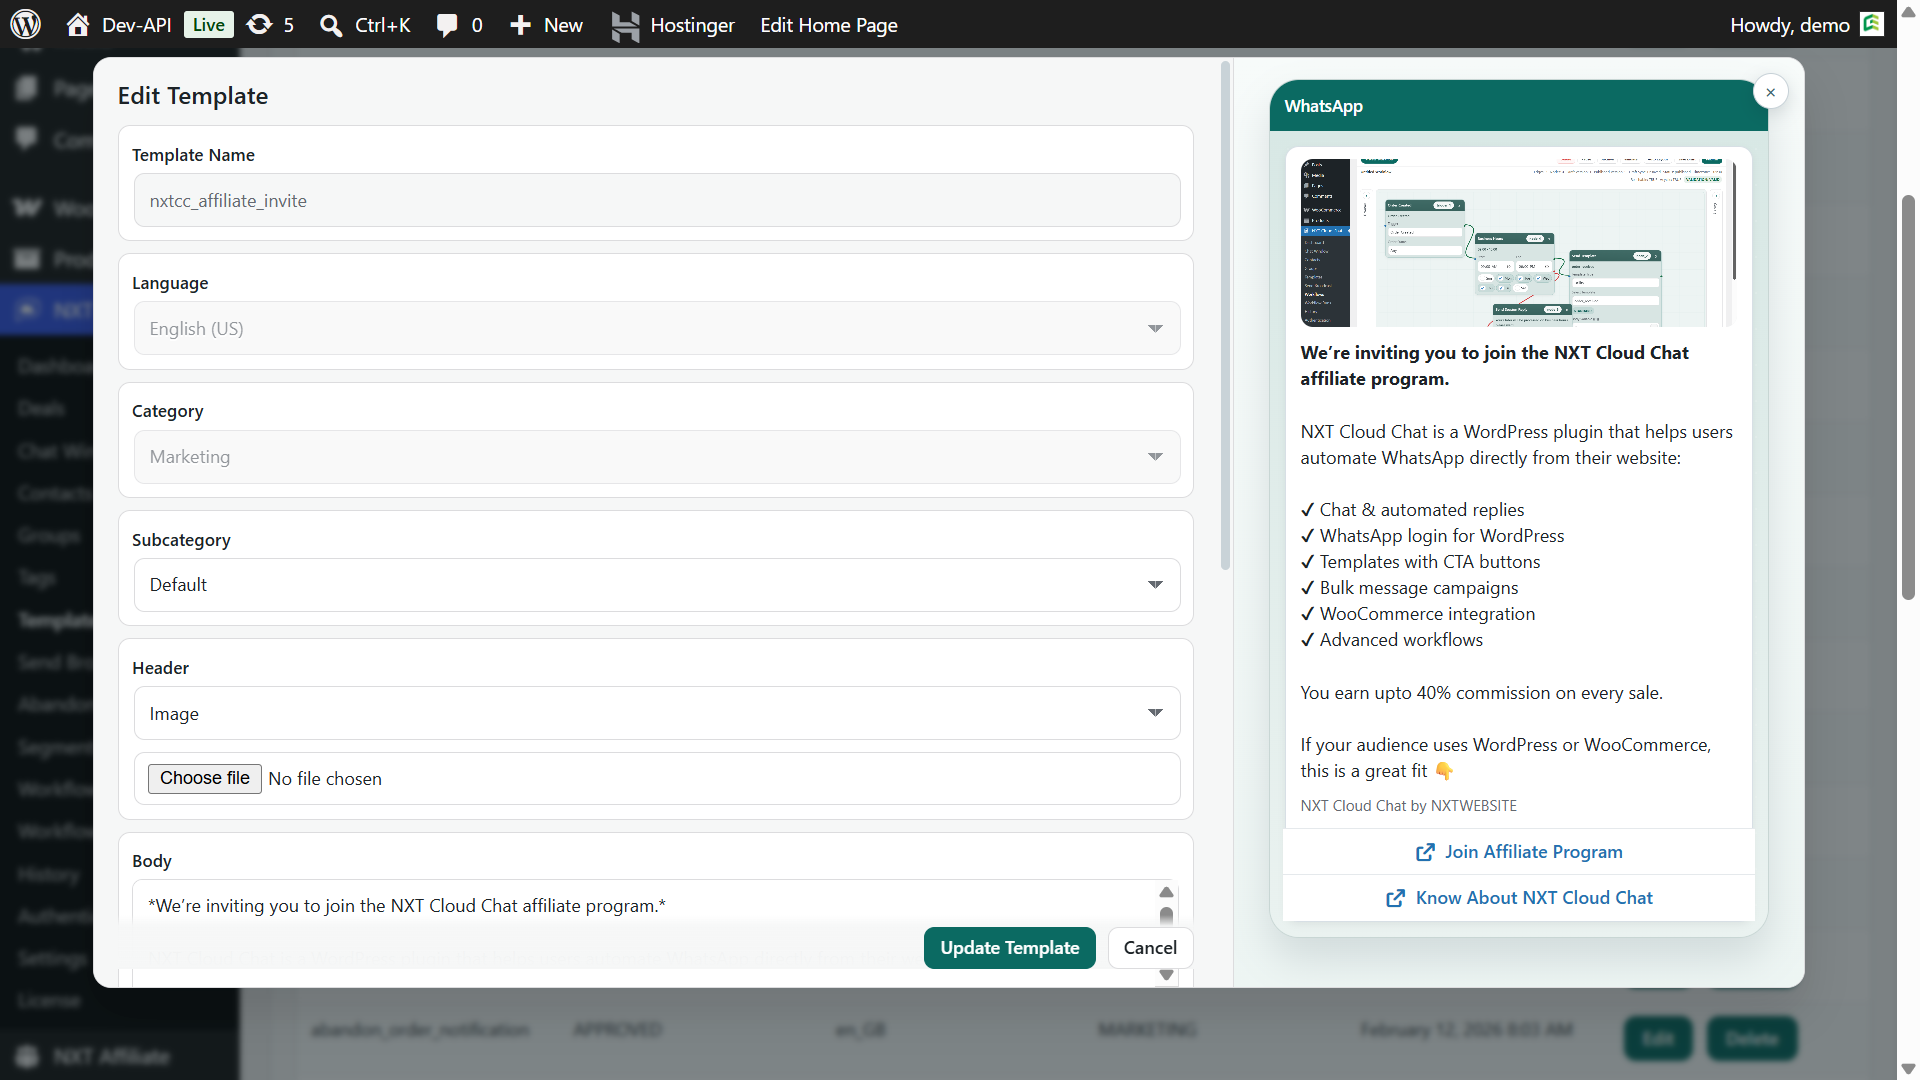Open the Language English (US) dropdown
Image resolution: width=1920 pixels, height=1080 pixels.
[x=657, y=329]
